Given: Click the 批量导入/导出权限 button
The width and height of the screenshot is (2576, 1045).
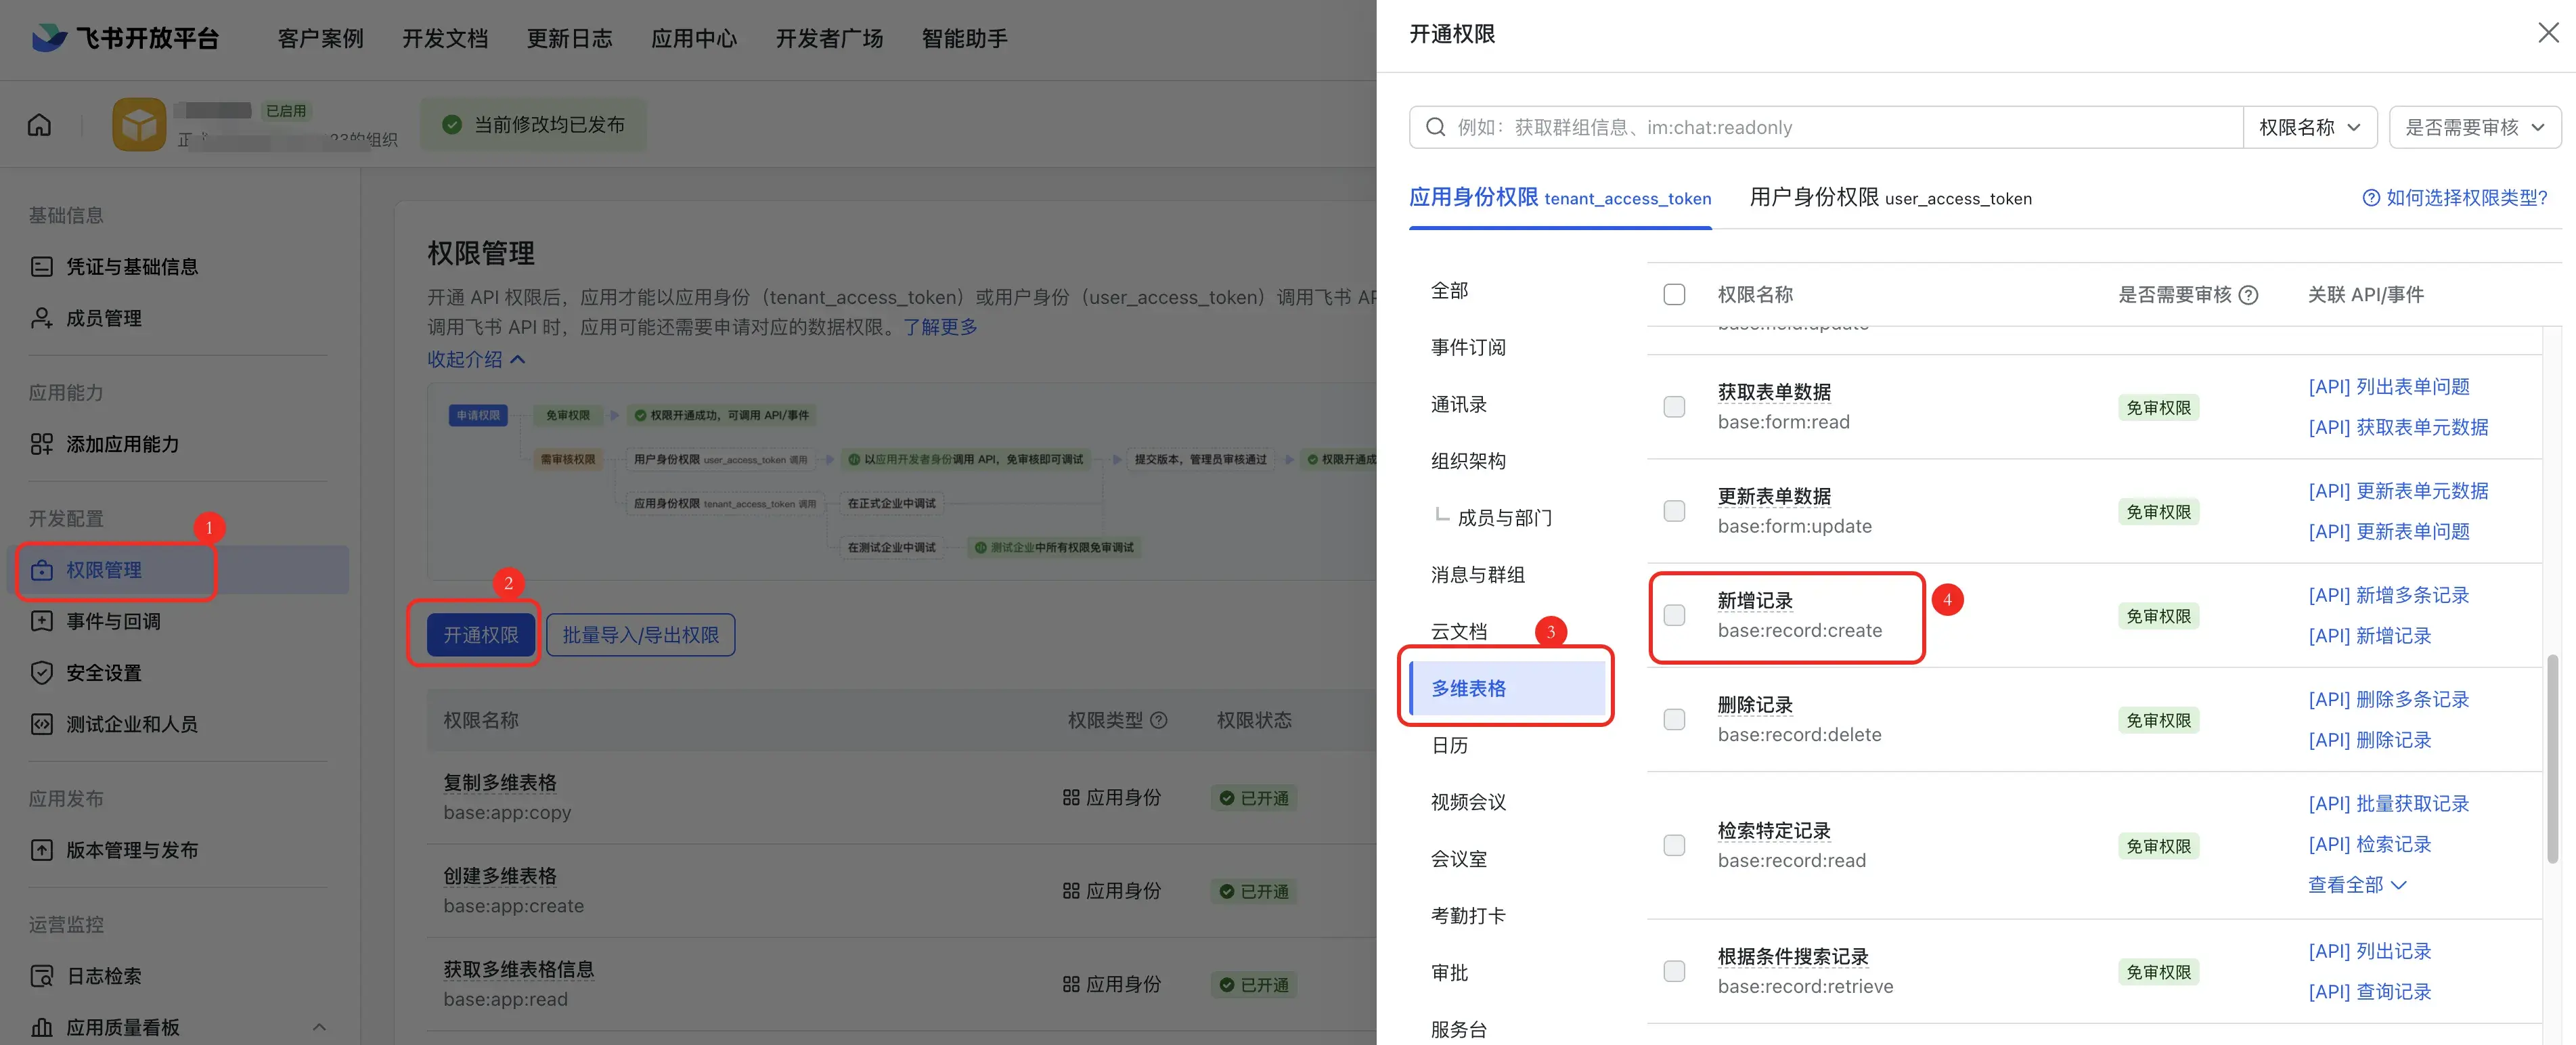Looking at the screenshot, I should point(640,635).
